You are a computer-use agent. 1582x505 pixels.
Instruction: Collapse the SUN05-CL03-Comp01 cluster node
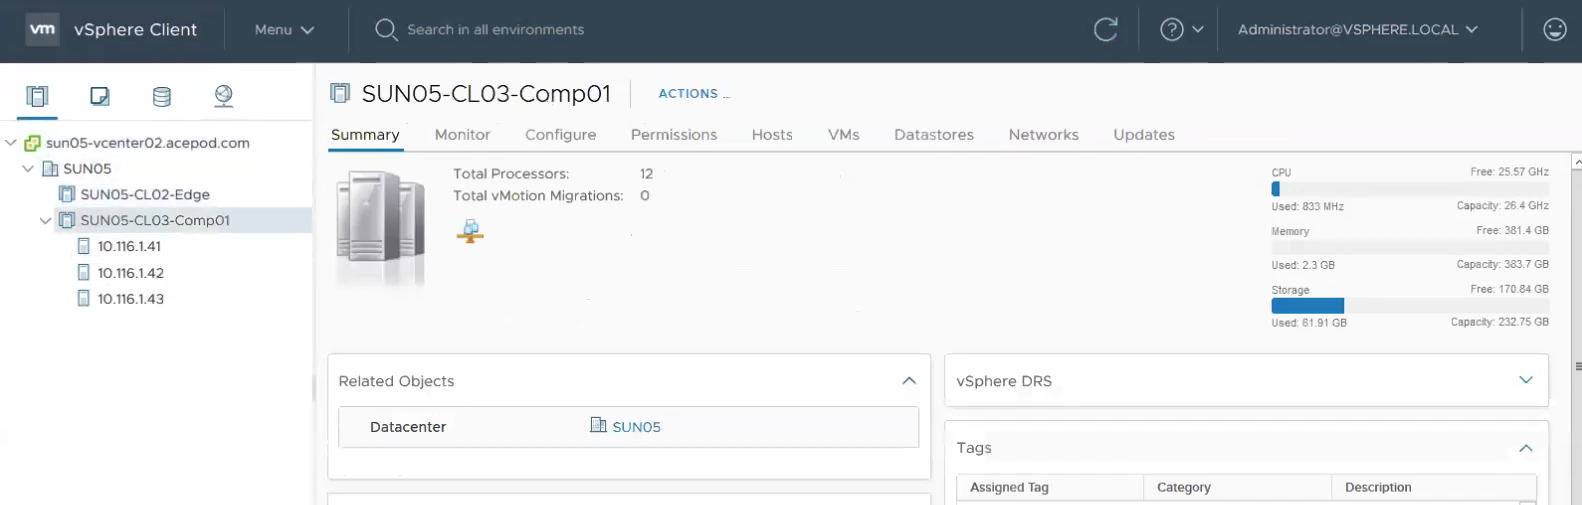point(45,220)
